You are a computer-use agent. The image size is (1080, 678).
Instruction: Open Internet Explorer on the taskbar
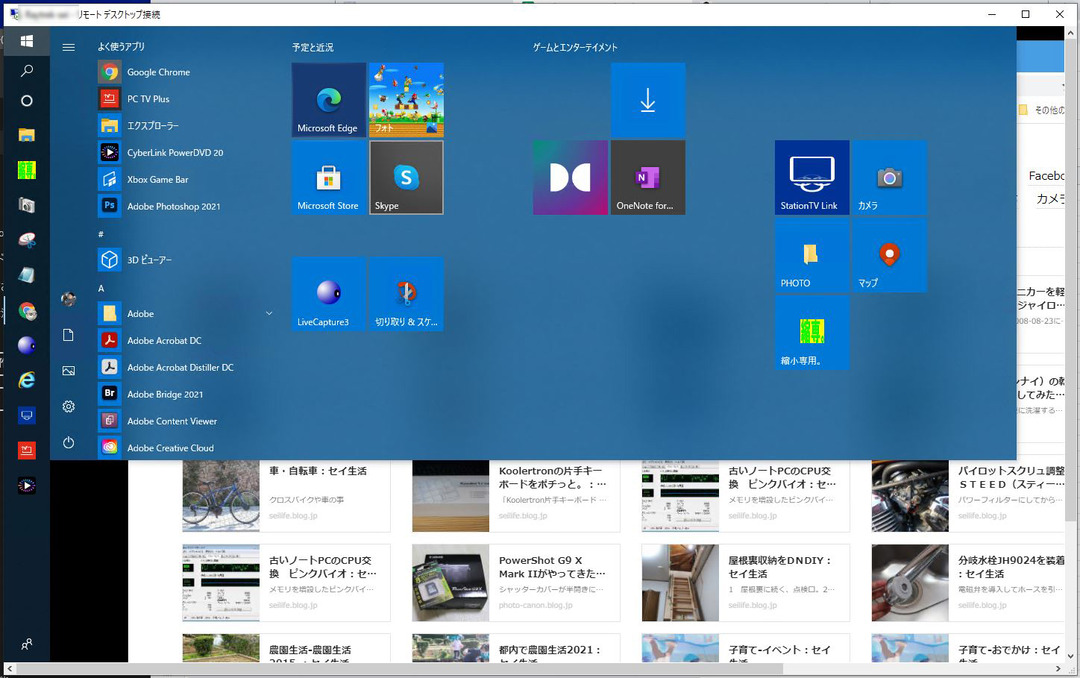(x=27, y=380)
